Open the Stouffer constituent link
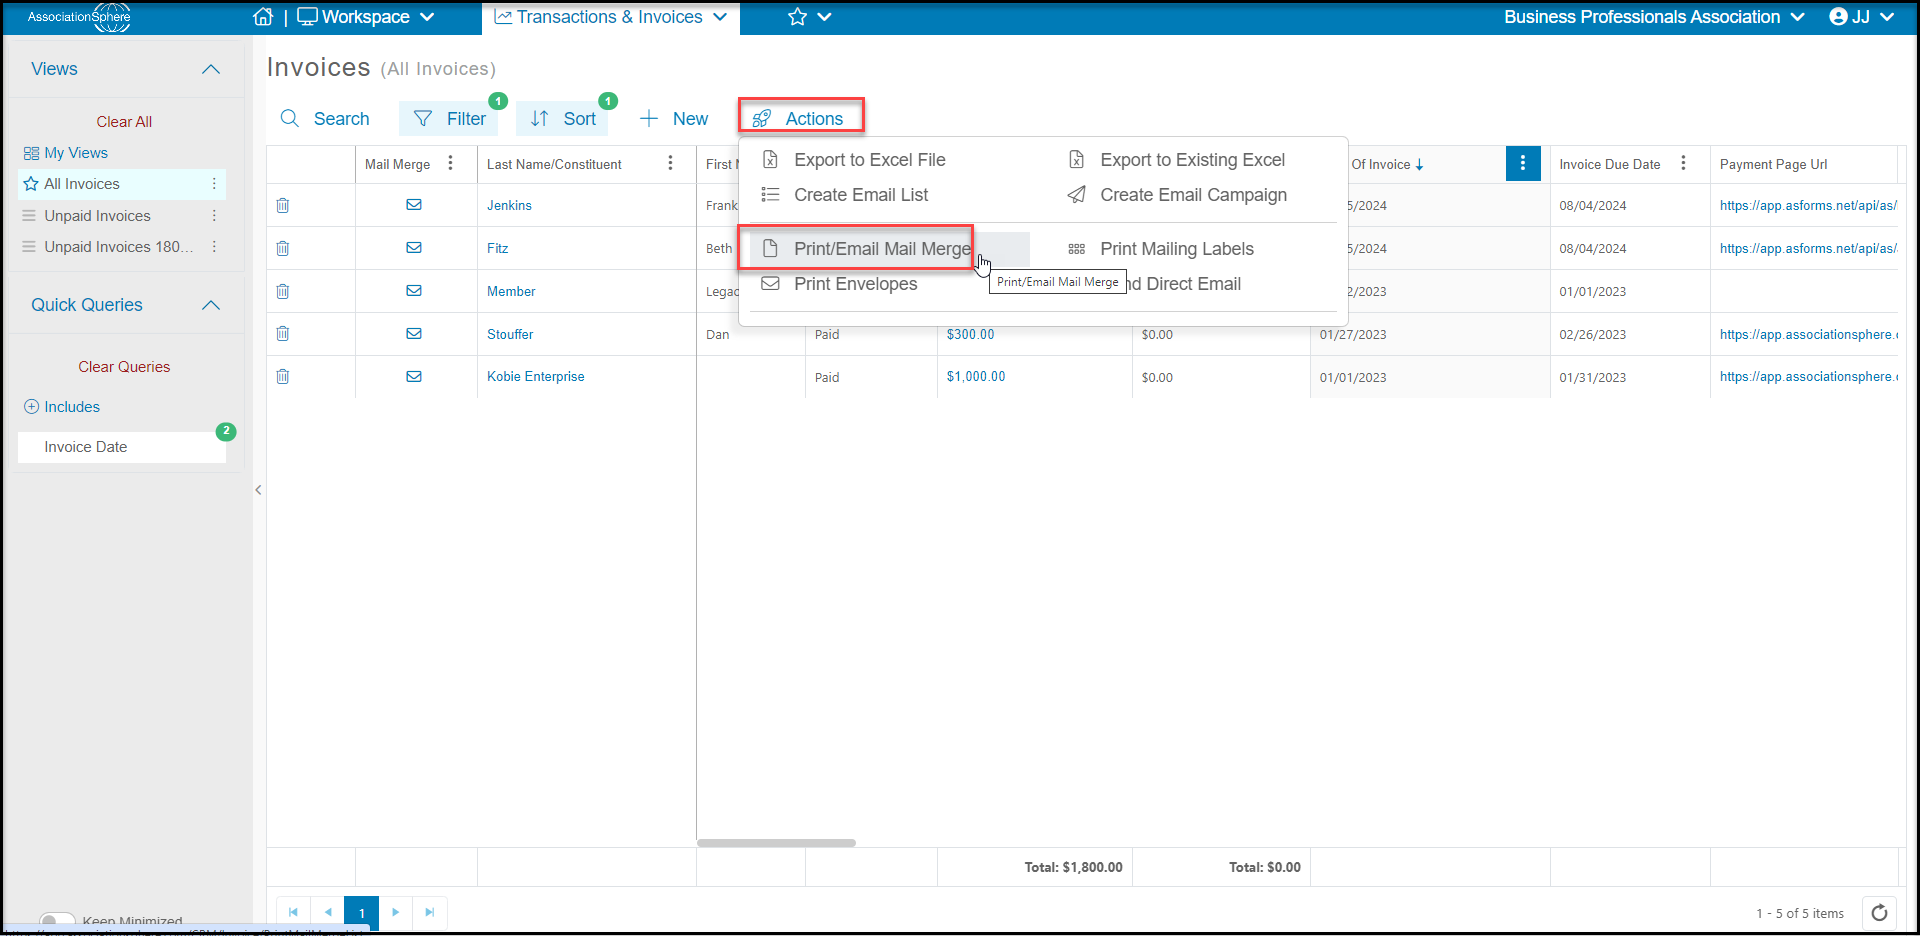This screenshot has height=936, width=1920. pos(510,334)
